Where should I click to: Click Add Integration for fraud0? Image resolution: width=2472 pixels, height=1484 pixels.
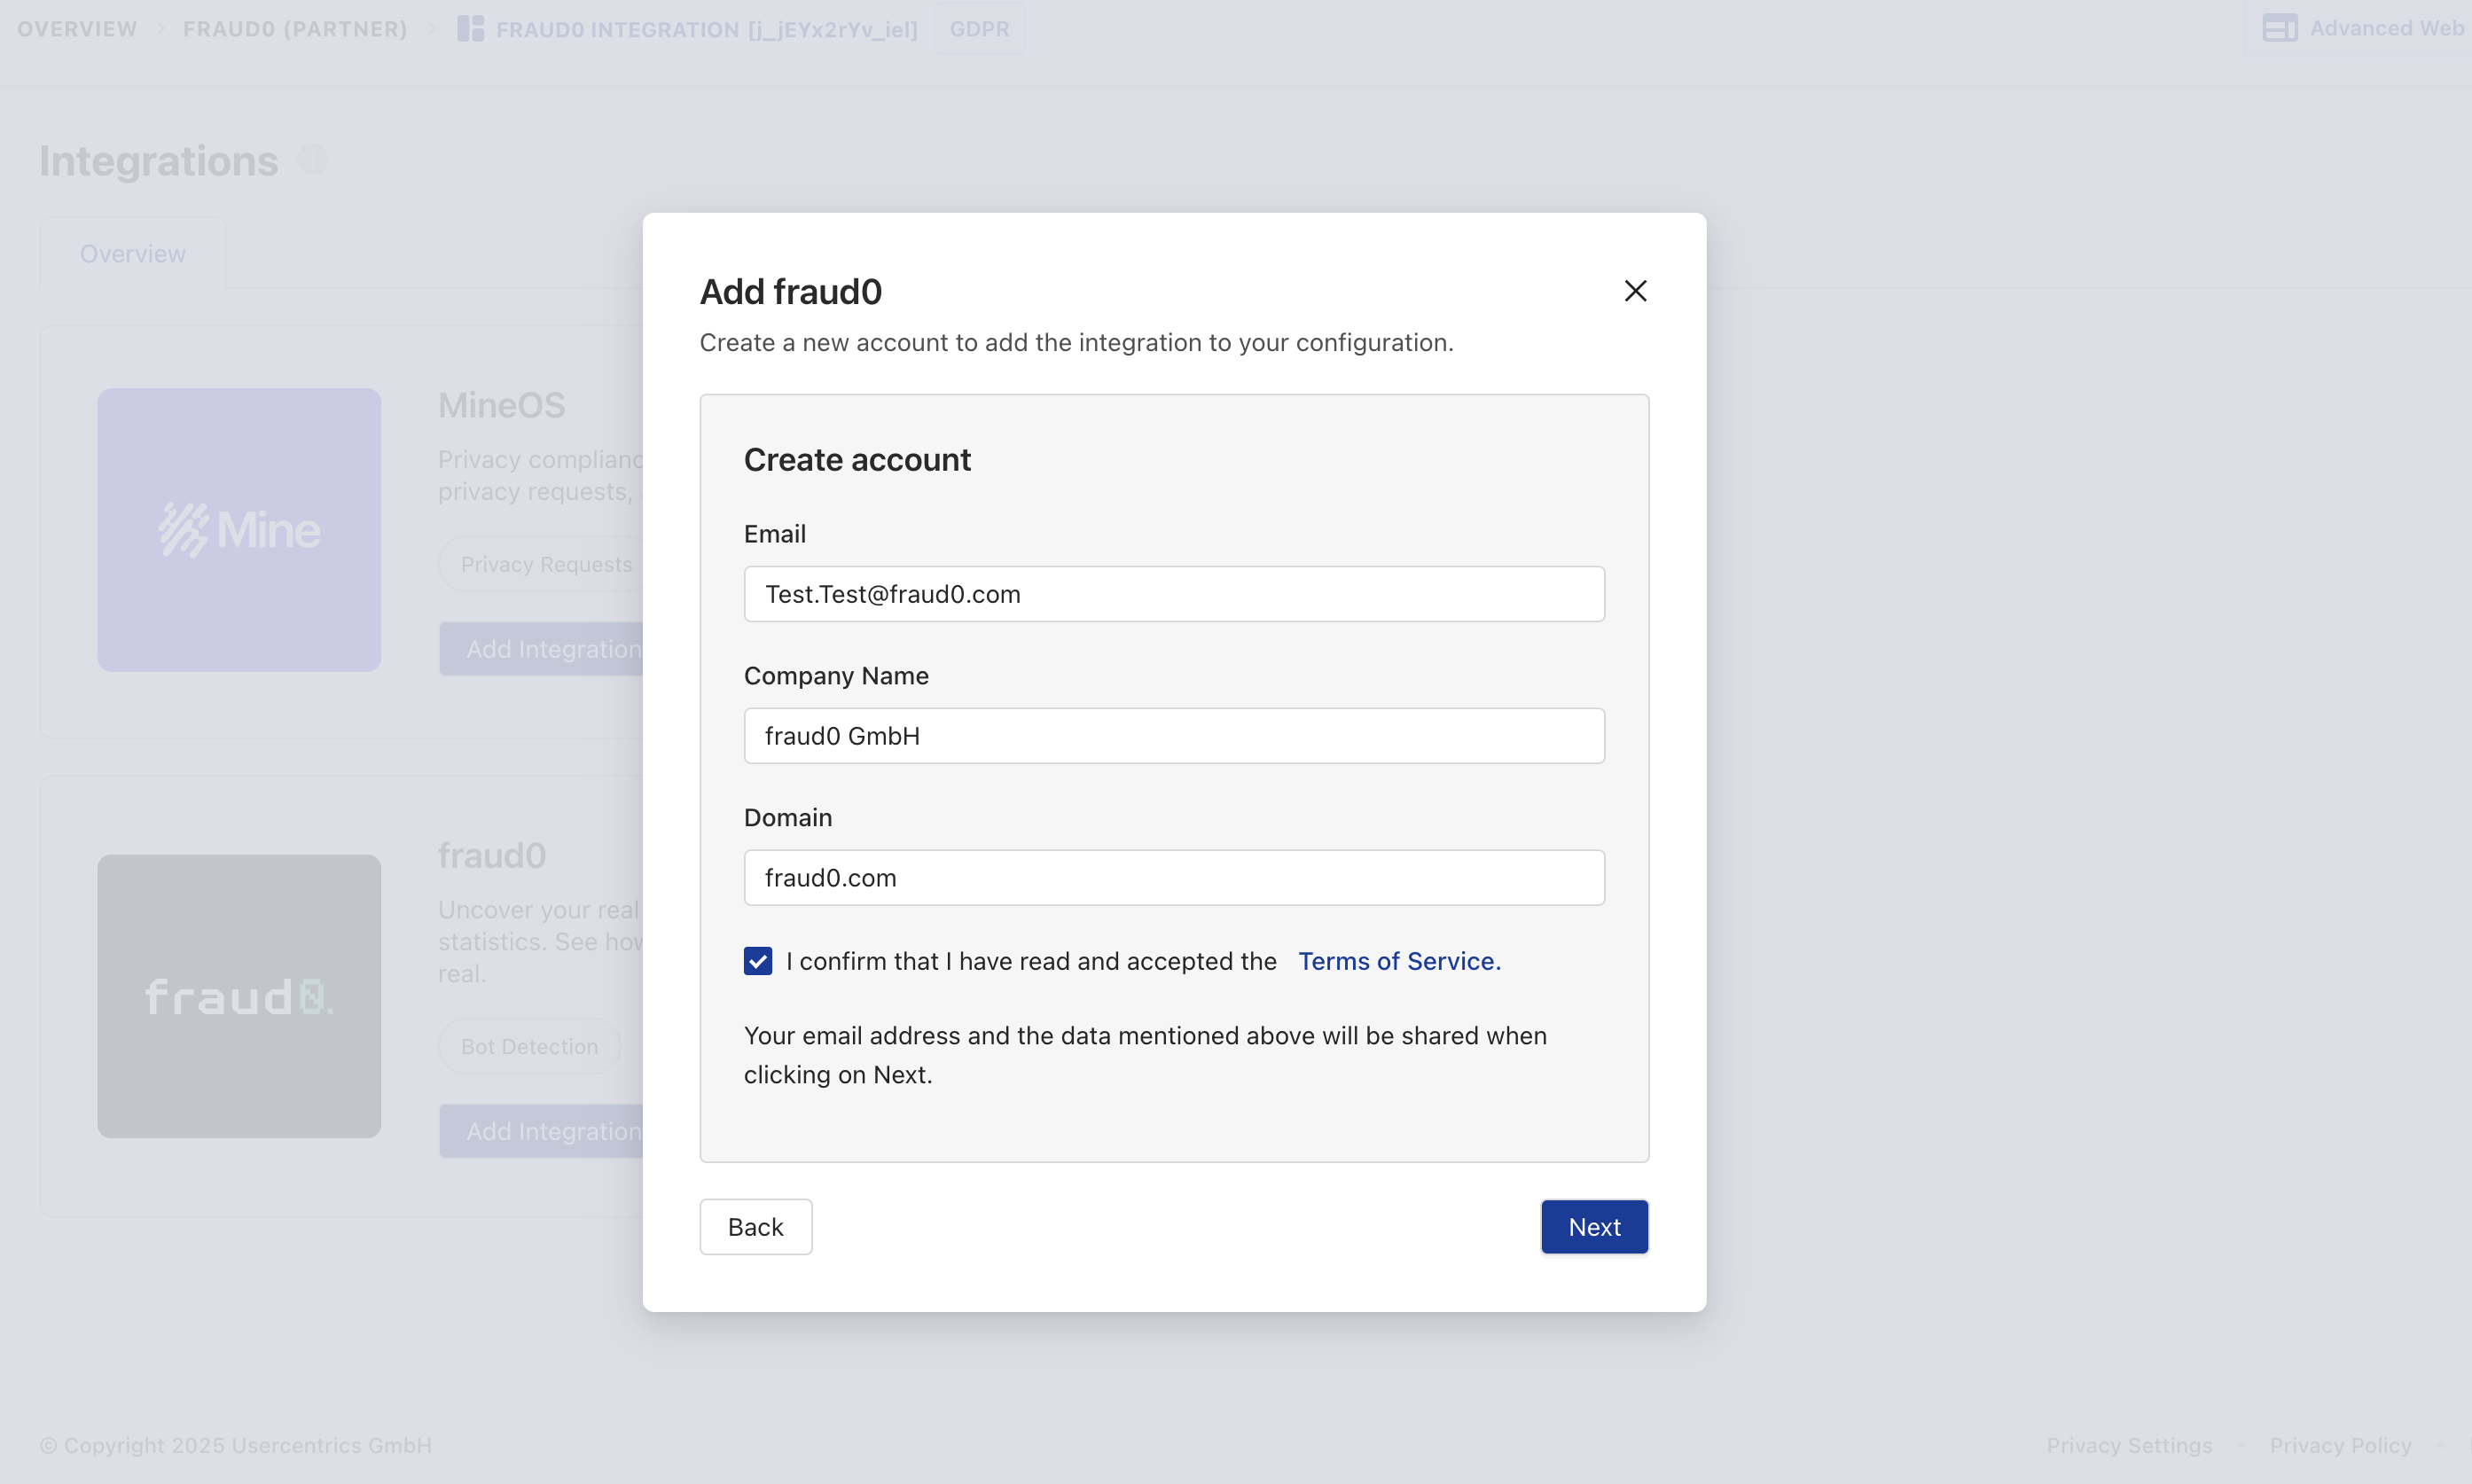coord(553,1130)
